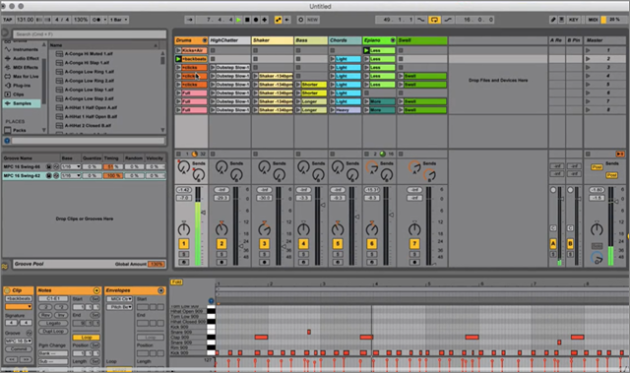
Task: Click the Global Amount value in Groove Pool
Action: click(156, 264)
